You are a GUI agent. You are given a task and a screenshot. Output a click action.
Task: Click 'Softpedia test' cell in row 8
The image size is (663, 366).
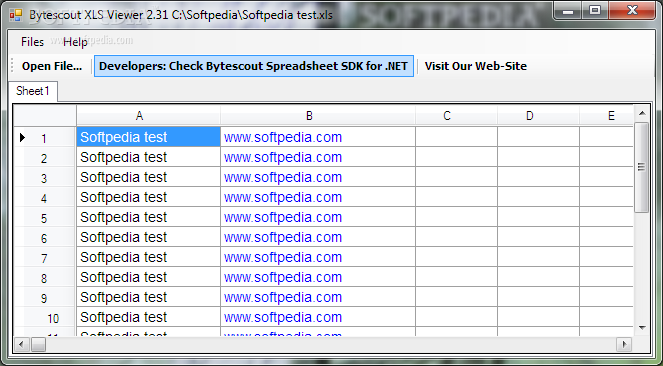148,277
